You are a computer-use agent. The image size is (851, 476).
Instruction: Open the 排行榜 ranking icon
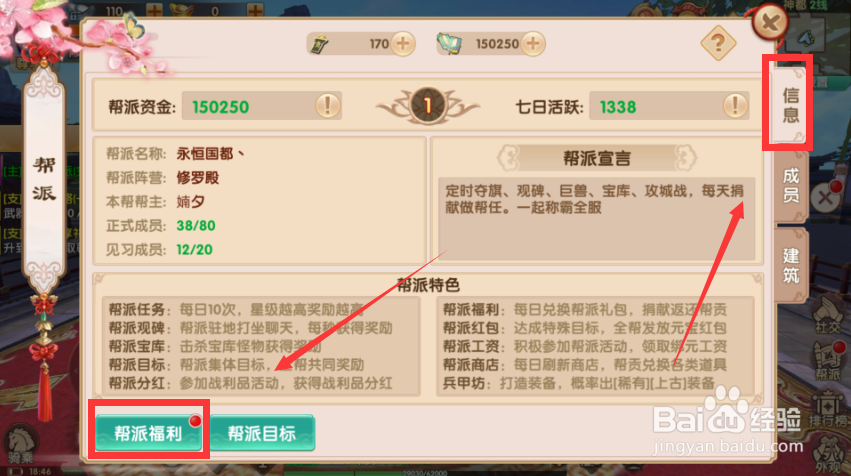point(829,411)
